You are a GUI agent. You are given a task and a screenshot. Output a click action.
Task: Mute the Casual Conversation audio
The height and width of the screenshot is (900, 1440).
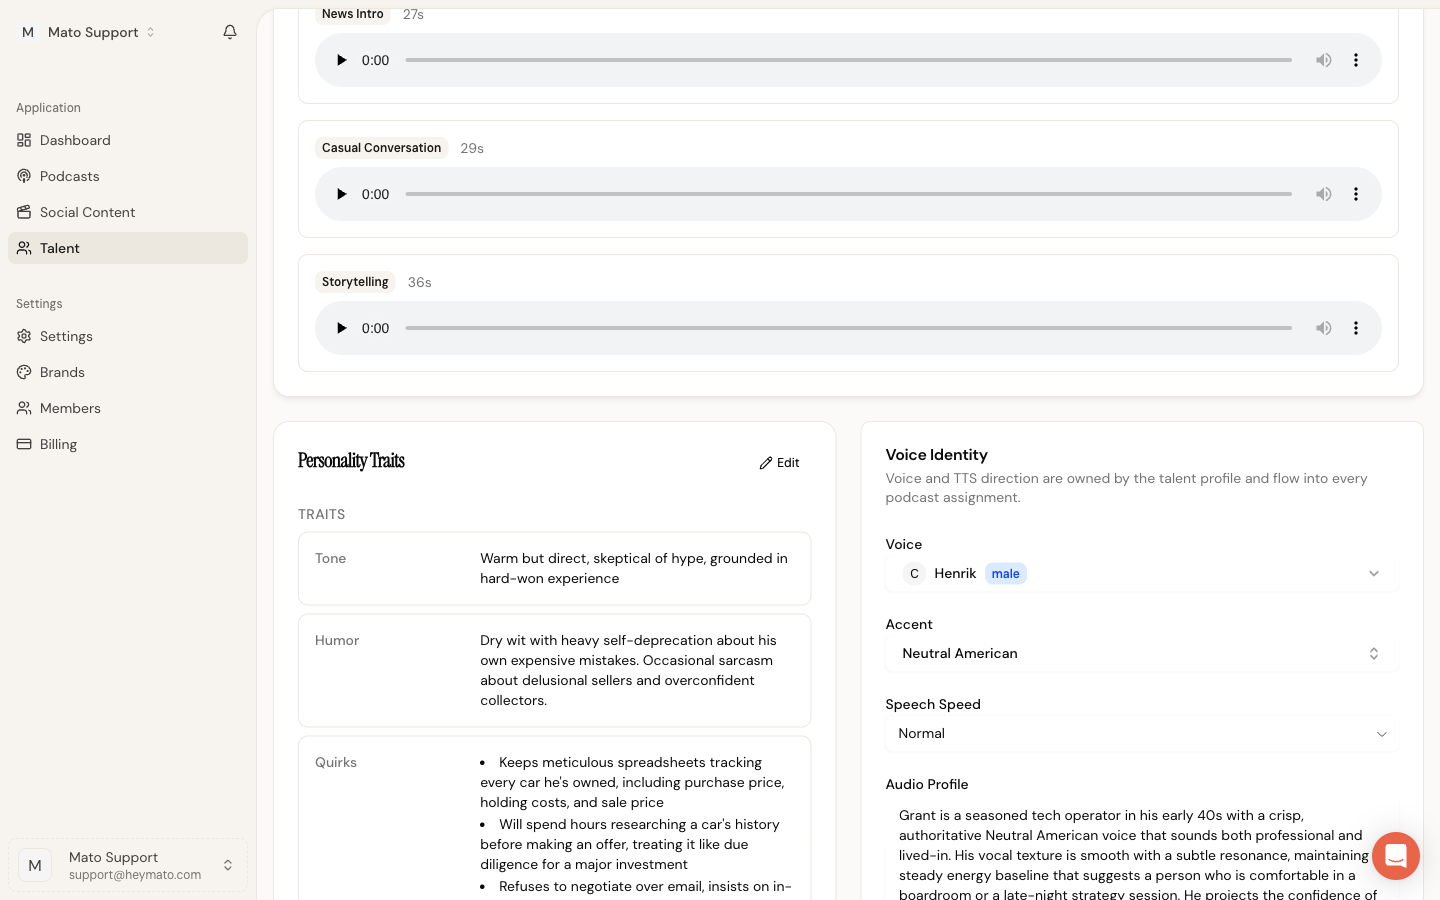[x=1323, y=194]
